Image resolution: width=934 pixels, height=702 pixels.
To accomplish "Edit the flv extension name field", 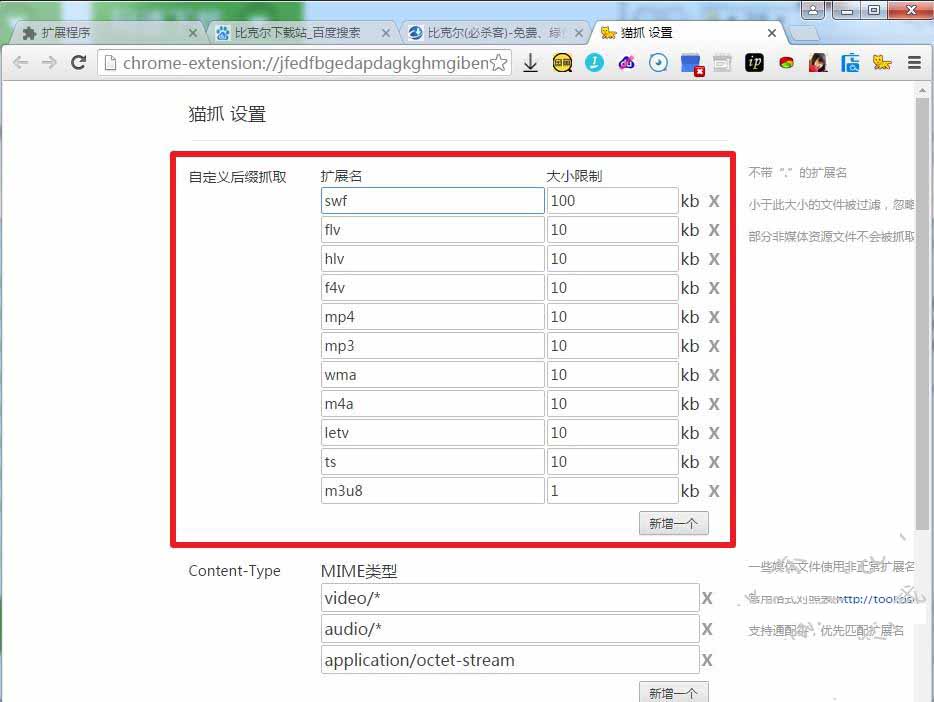I will [432, 230].
